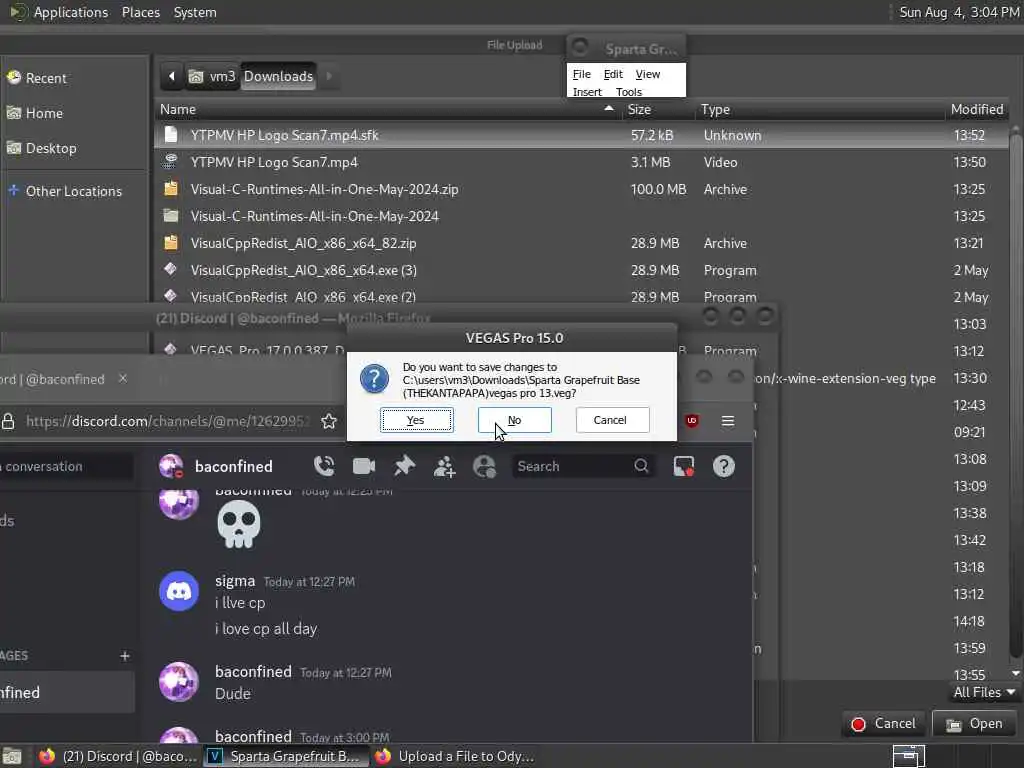Screen dimensions: 1024x768
Task: Open the System menu
Action: tap(195, 12)
